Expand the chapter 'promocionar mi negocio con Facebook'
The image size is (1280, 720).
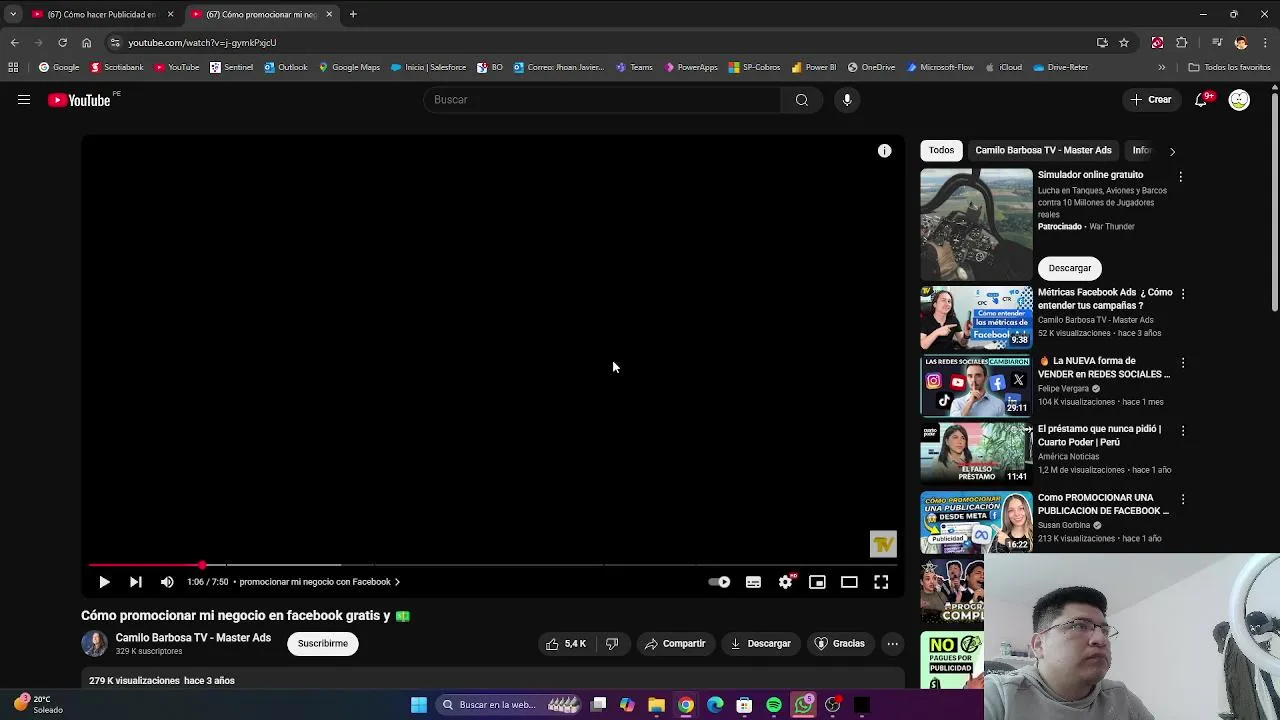click(320, 582)
